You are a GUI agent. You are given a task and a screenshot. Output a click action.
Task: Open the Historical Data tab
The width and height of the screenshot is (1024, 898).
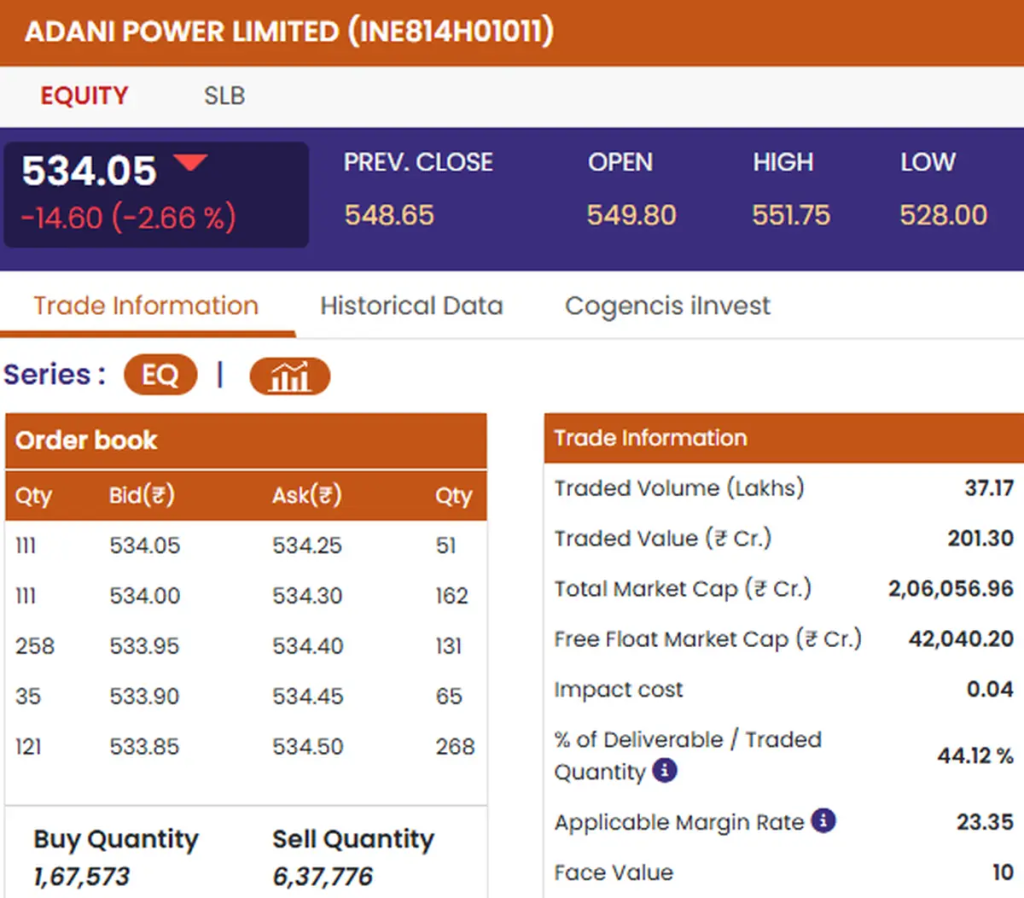pyautogui.click(x=411, y=306)
